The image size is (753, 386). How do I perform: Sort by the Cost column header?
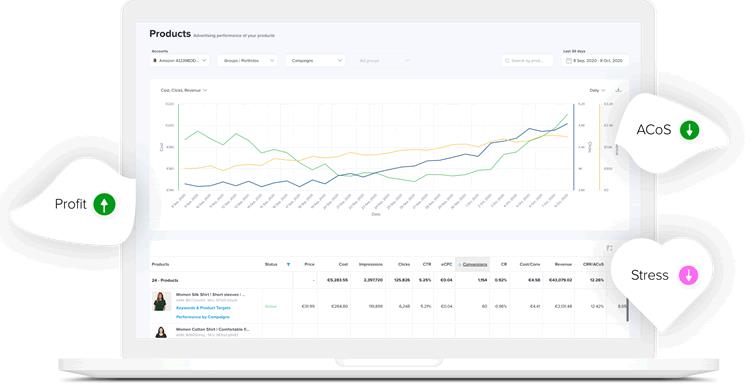click(343, 265)
